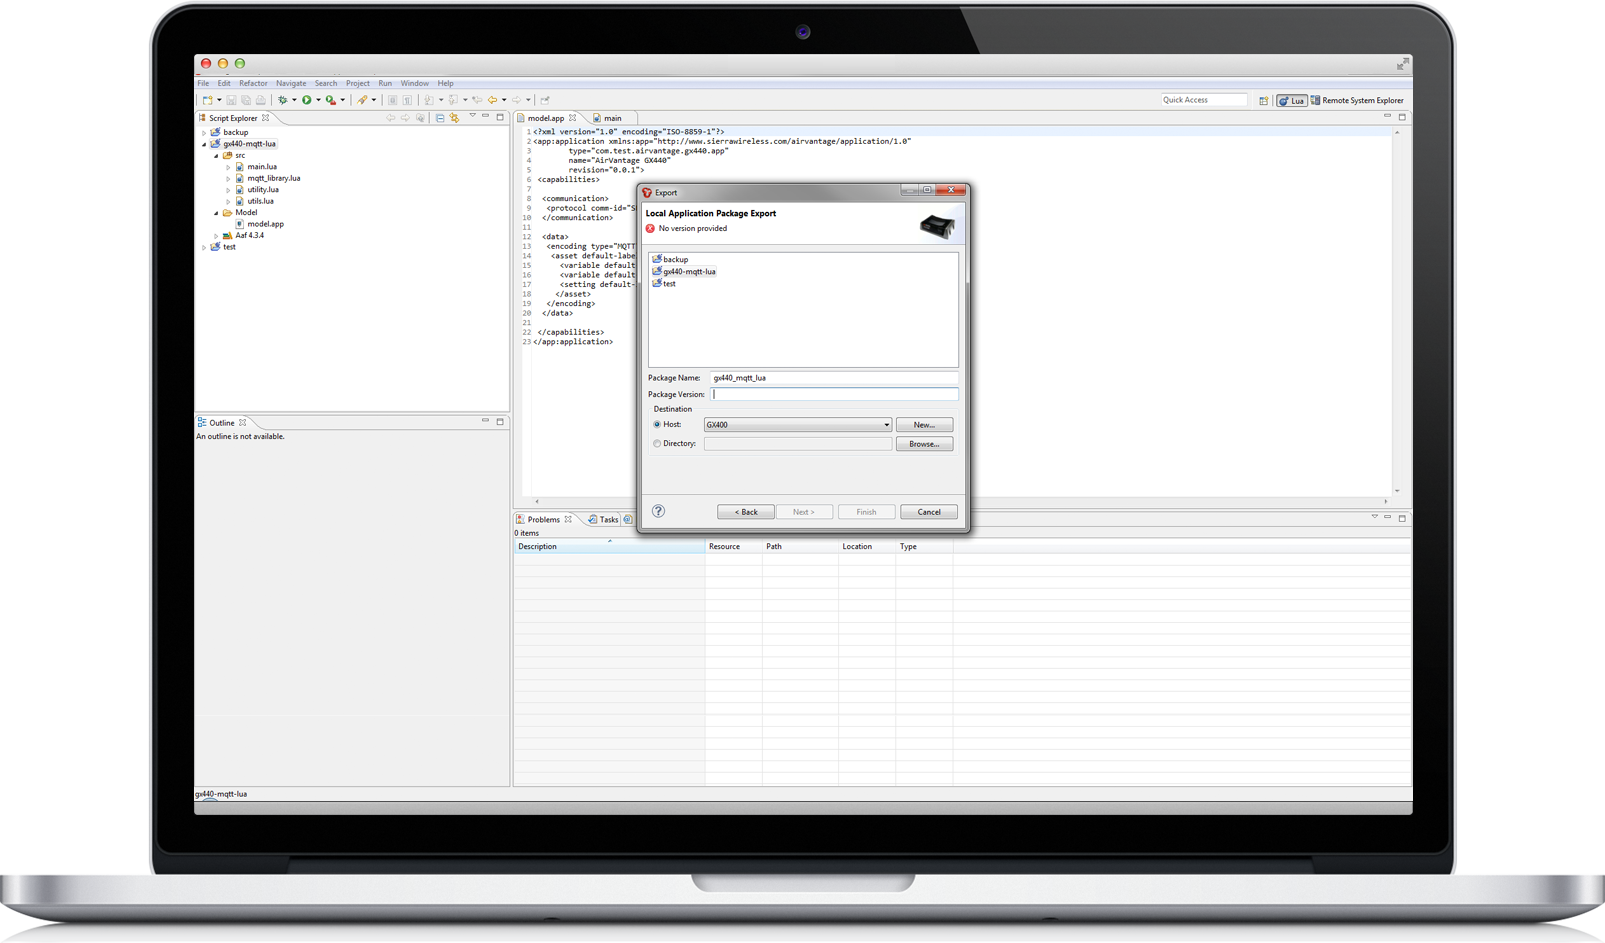Image resolution: width=1605 pixels, height=943 pixels.
Task: Select the Directory radio button
Action: 657,444
